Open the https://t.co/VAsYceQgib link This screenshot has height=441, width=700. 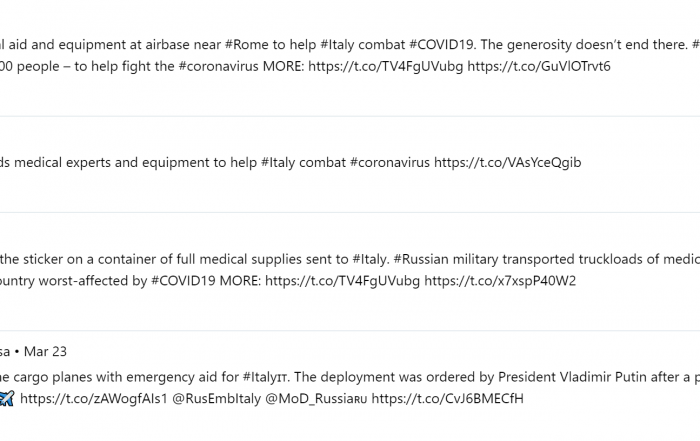pos(508,162)
